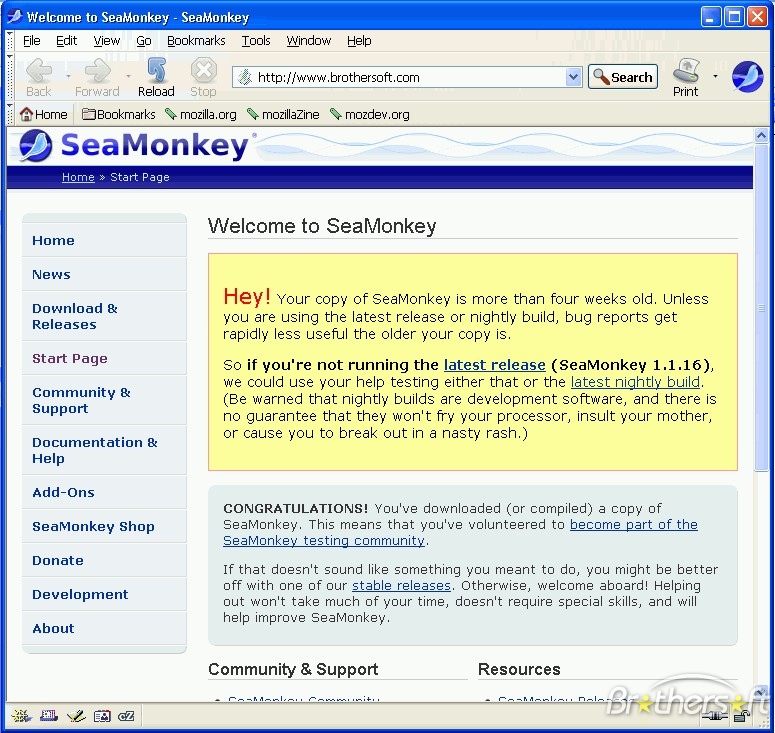Screen dimensions: 775x733
Task: Open the Help menu
Action: pos(359,41)
